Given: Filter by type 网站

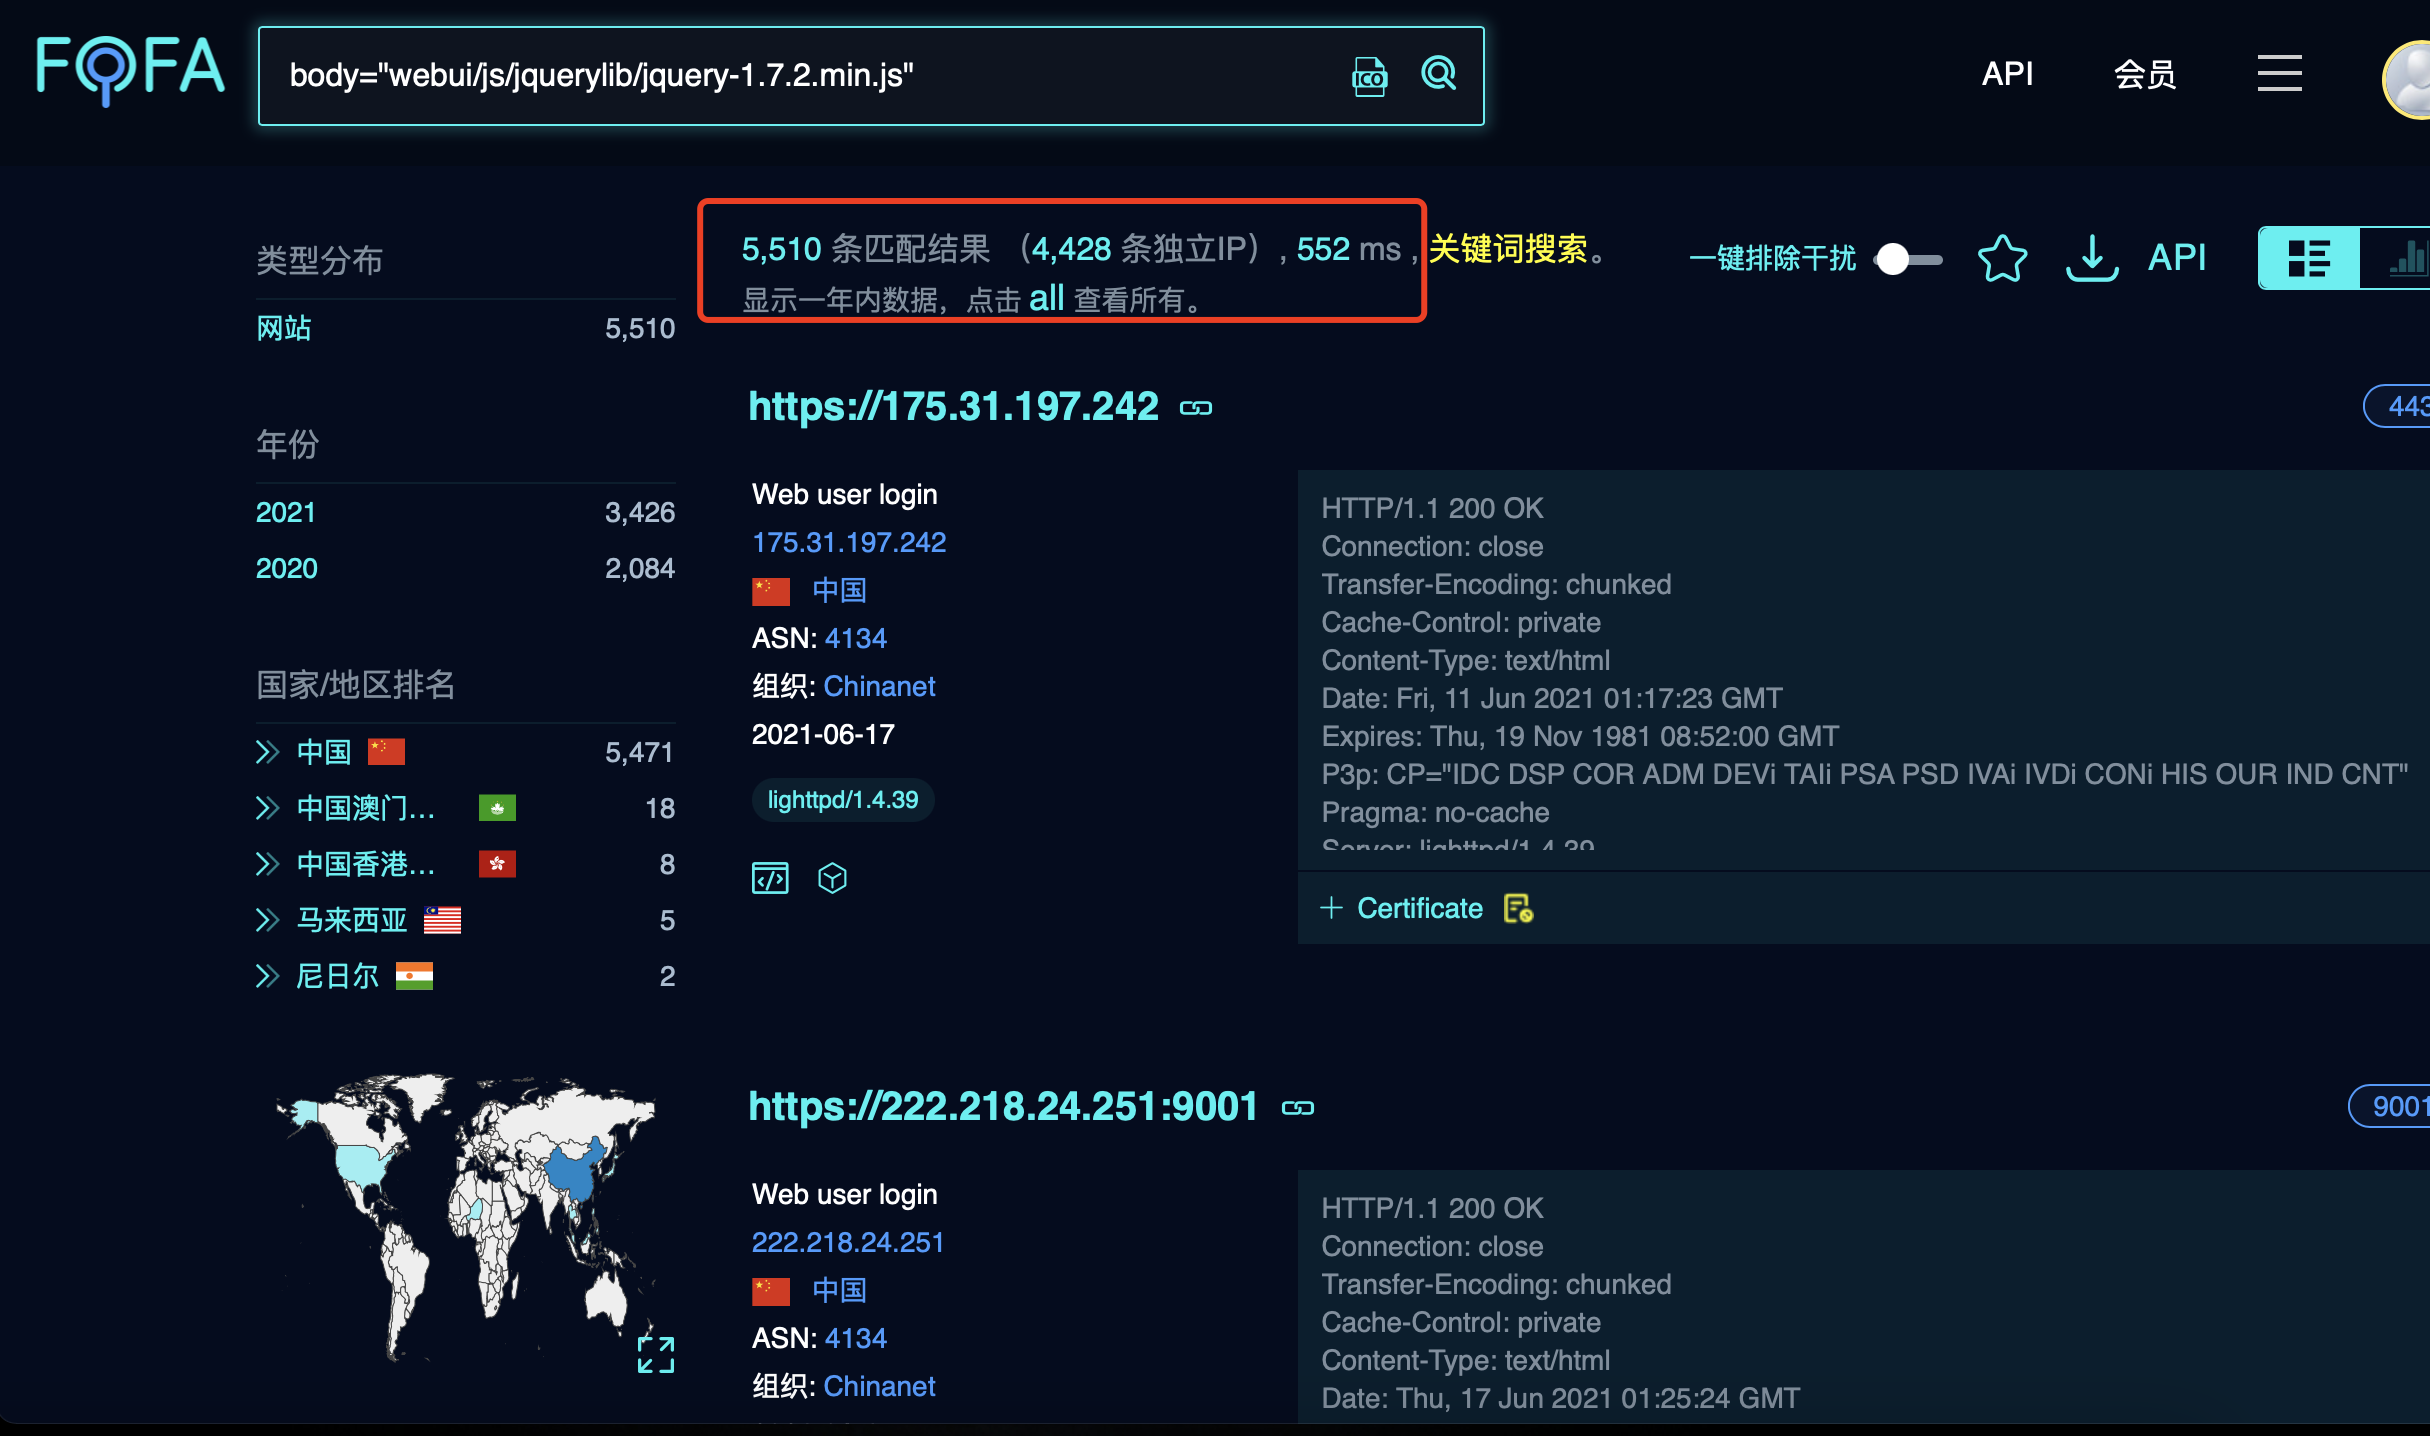Looking at the screenshot, I should (x=284, y=328).
